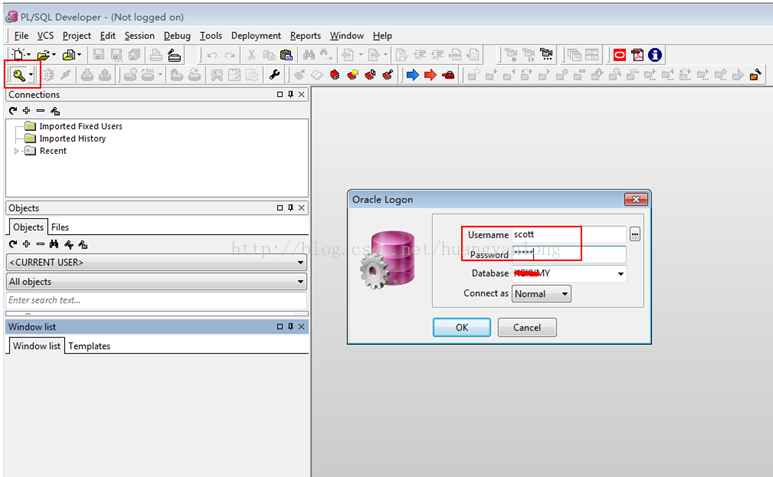The width and height of the screenshot is (773, 477).
Task: Click the Objects panel binoculars find icon
Action: click(54, 244)
